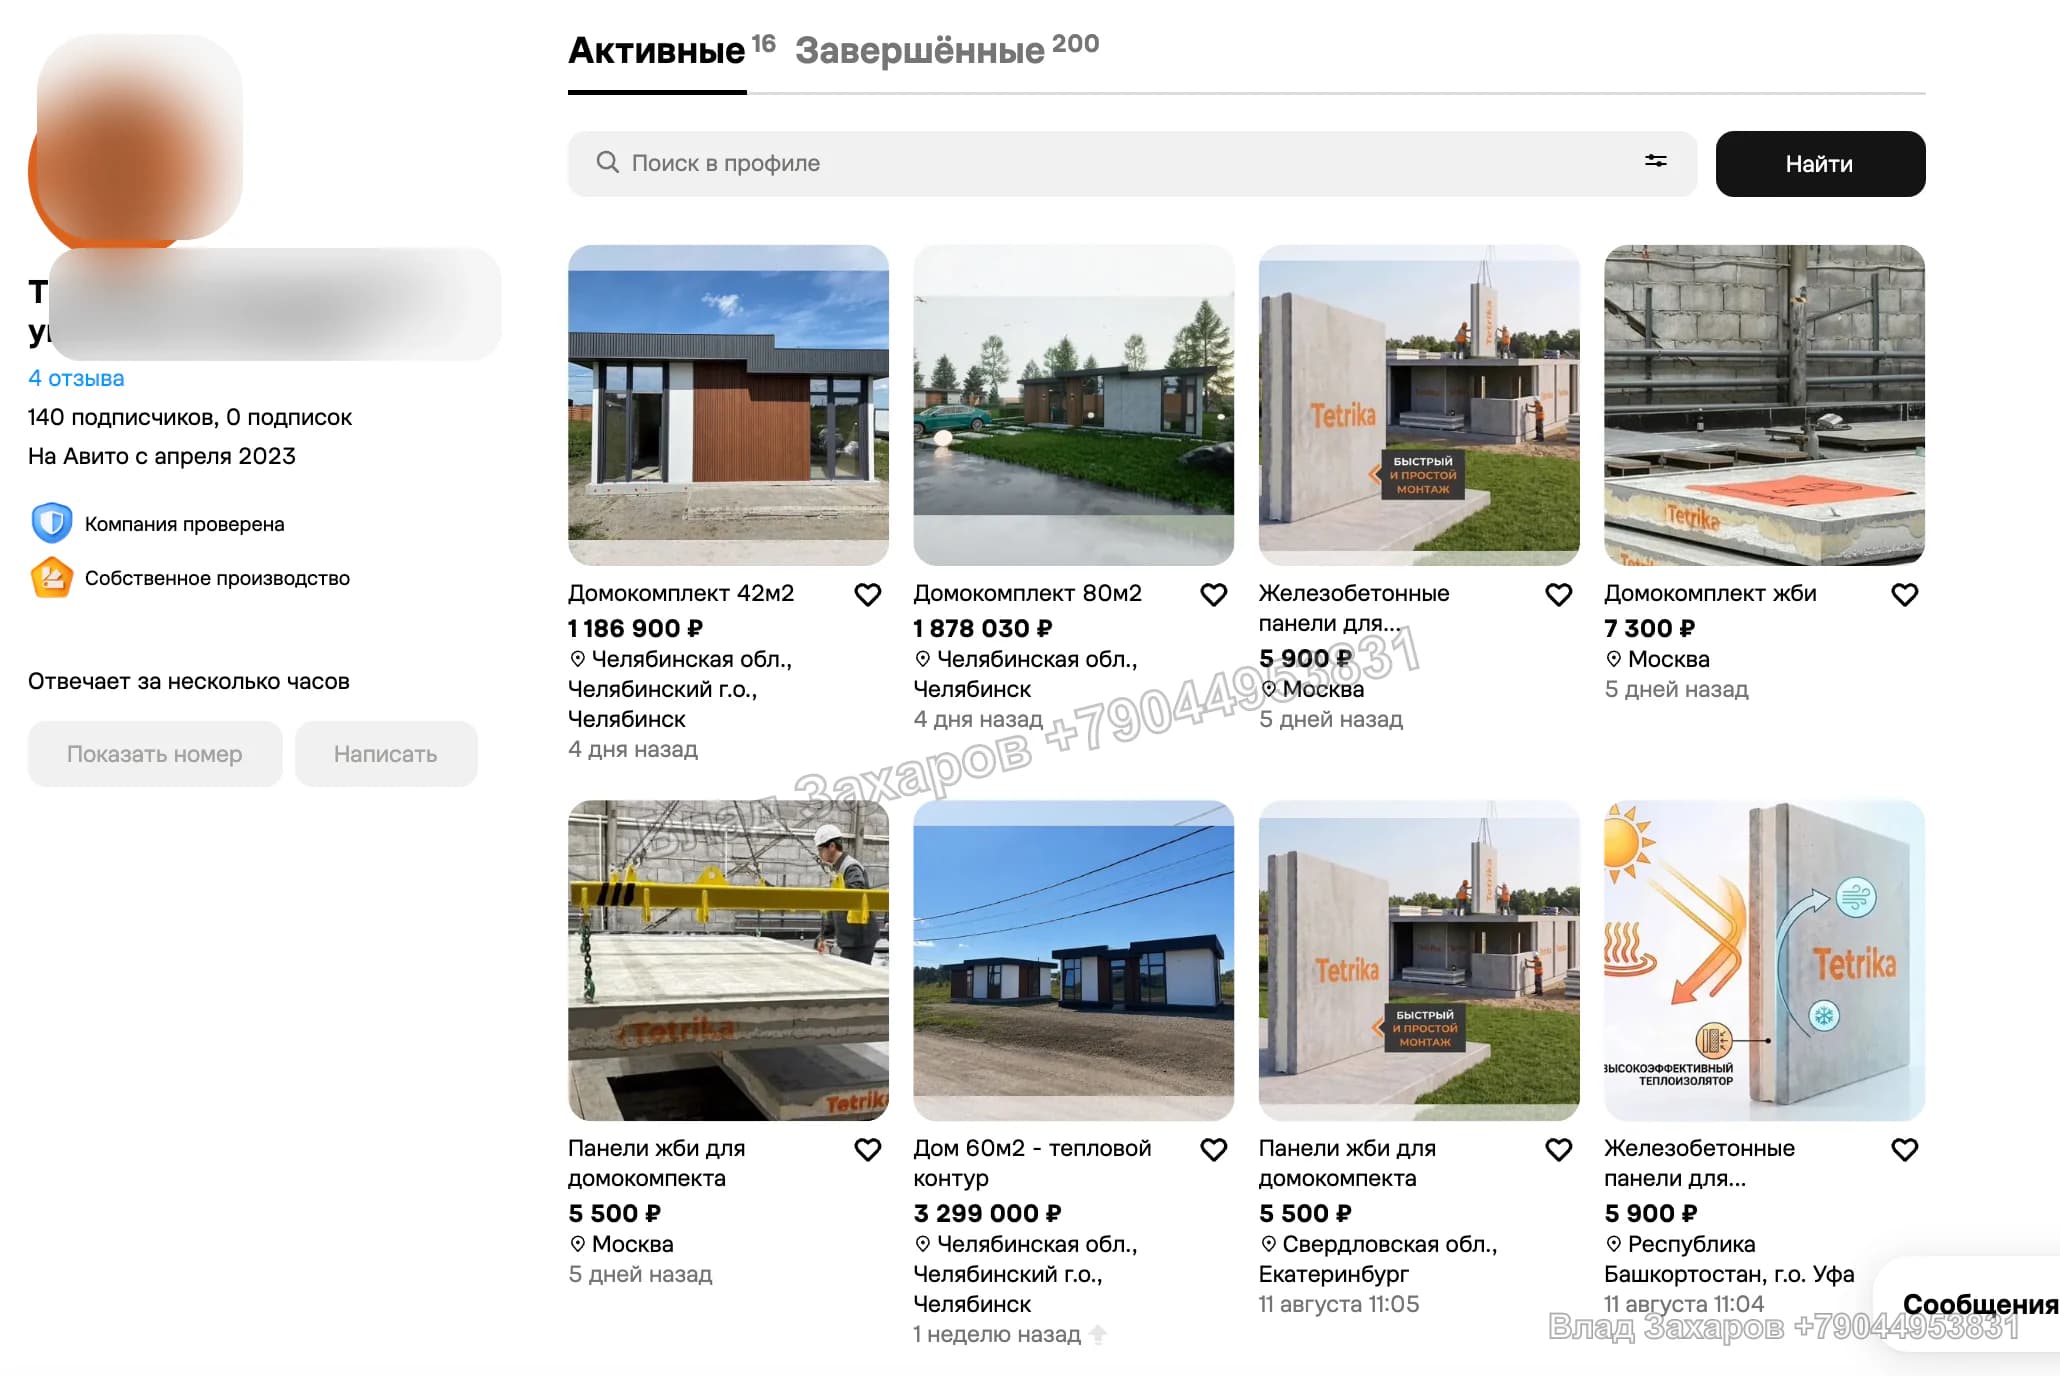Click the magnifier icon in profile search
Image resolution: width=2060 pixels, height=1376 pixels.
607,162
